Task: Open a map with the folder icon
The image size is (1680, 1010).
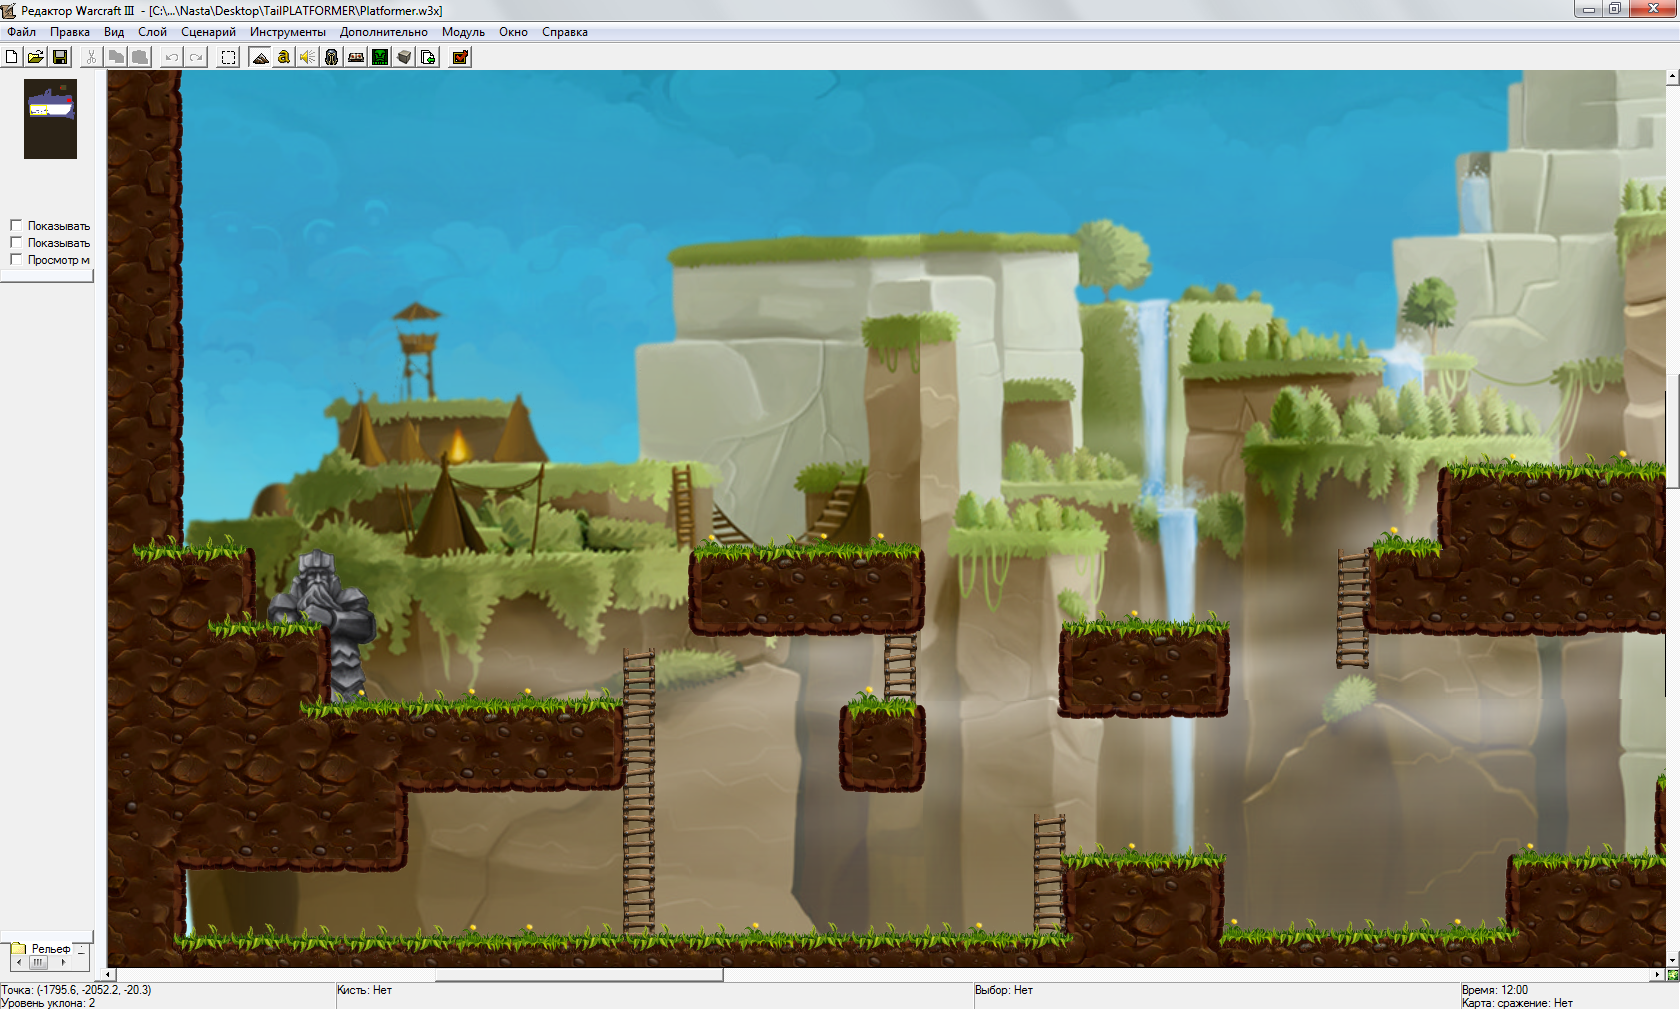Action: pyautogui.click(x=35, y=57)
